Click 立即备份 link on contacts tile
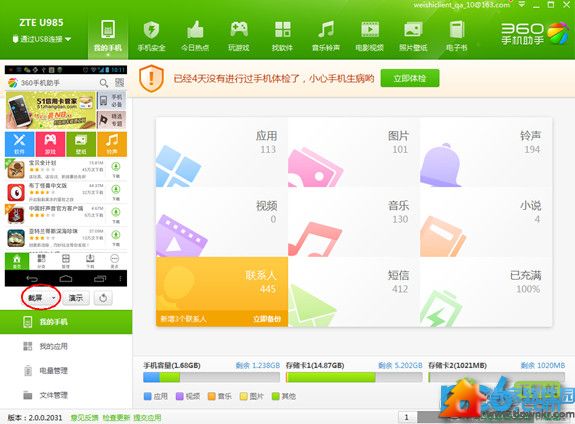575x424 pixels. tap(267, 319)
